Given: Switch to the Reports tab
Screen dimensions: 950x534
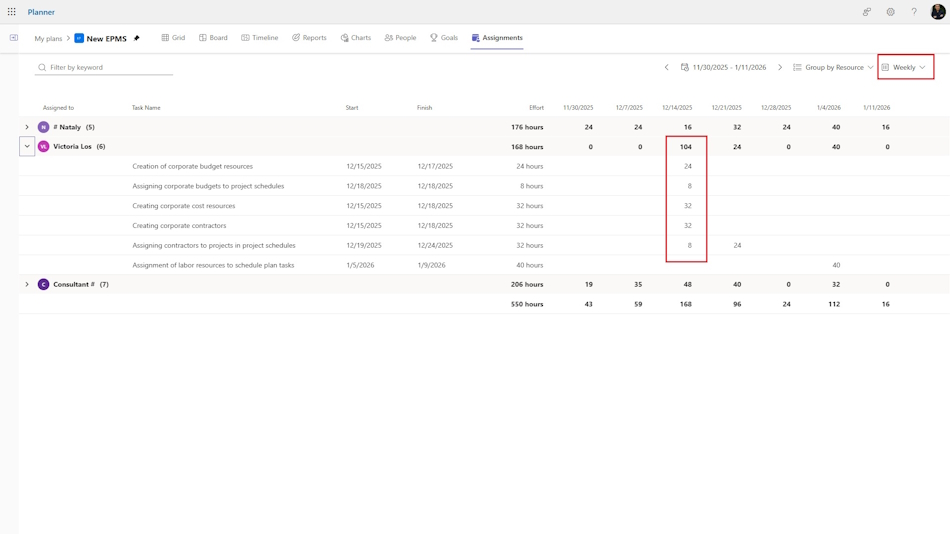Looking at the screenshot, I should (x=309, y=38).
